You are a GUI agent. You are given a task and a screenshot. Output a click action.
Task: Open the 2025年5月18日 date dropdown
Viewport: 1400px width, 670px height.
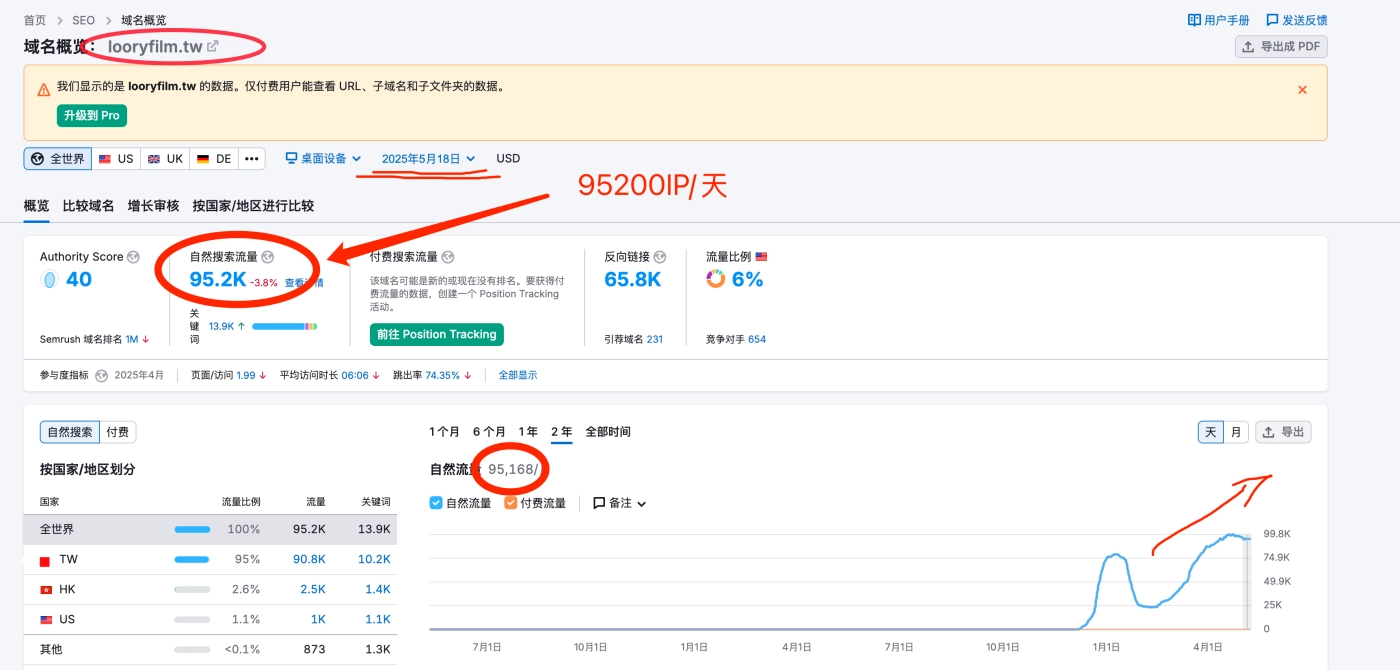[428, 159]
